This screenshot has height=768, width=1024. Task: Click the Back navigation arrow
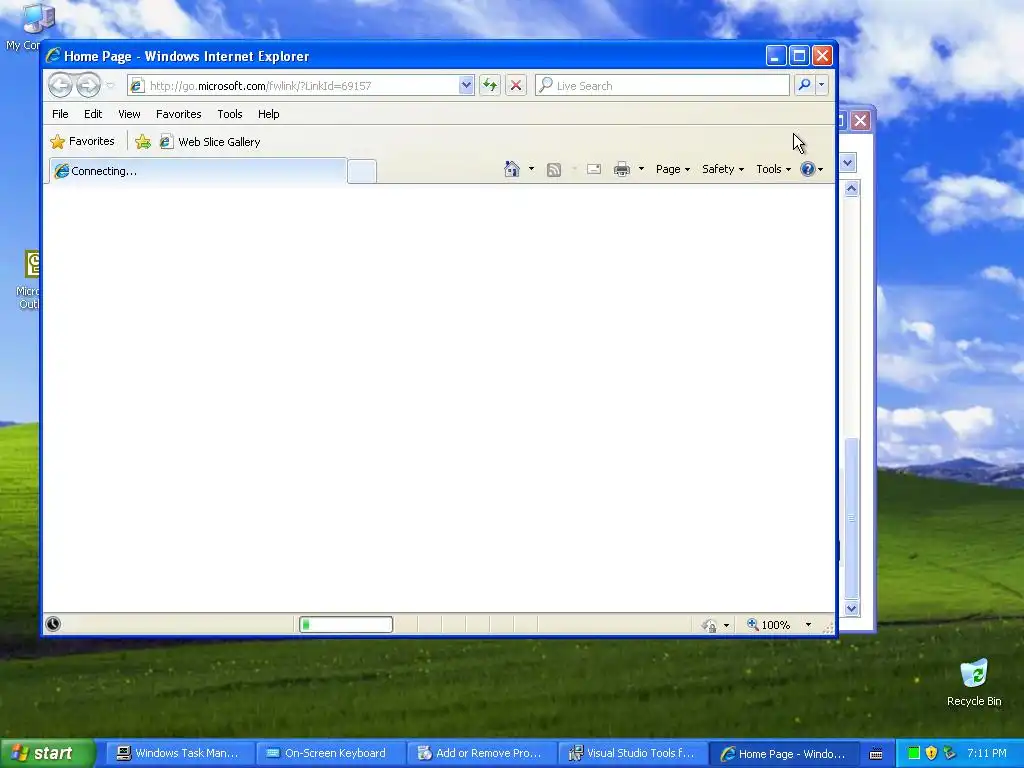(x=60, y=86)
